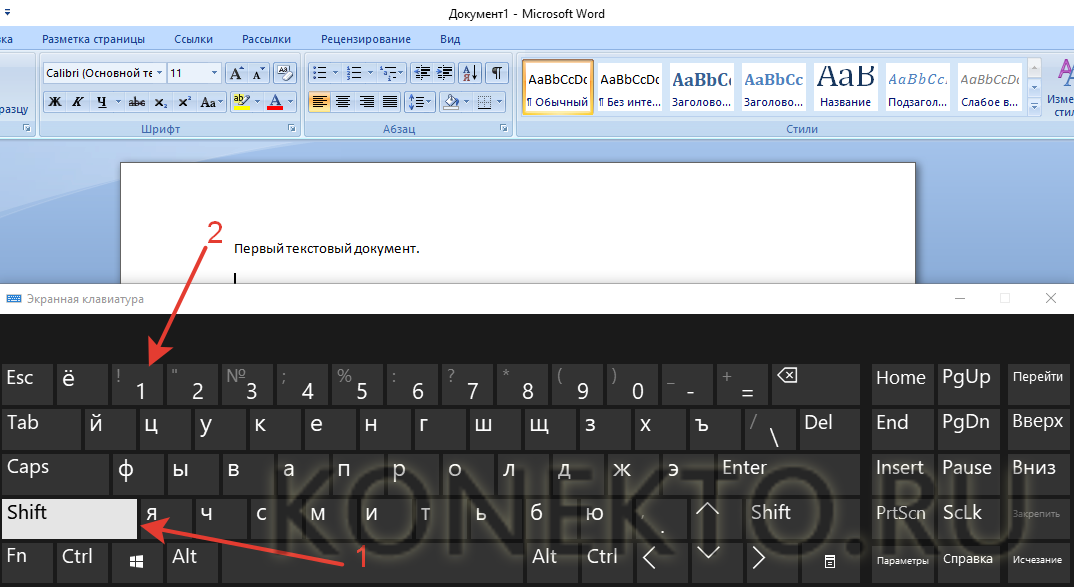
Task: Show paragraph marks with the ¶ icon
Action: pyautogui.click(x=496, y=73)
